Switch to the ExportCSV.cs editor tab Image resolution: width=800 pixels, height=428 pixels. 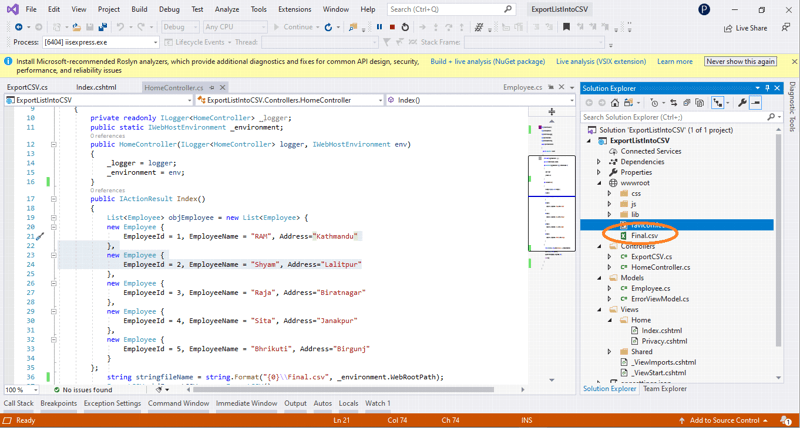(28, 88)
